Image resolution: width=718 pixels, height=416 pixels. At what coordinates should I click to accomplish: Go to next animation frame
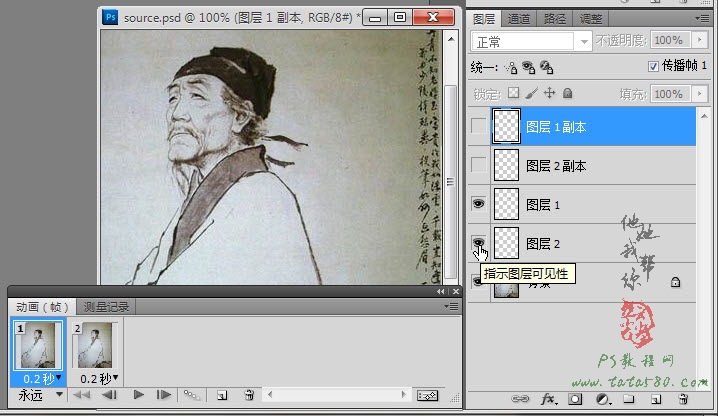[164, 394]
